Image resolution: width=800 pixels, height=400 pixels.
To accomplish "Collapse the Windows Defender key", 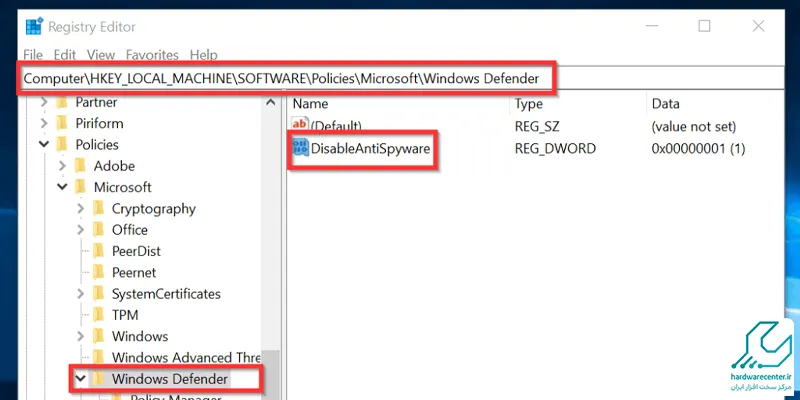I will pyautogui.click(x=81, y=379).
